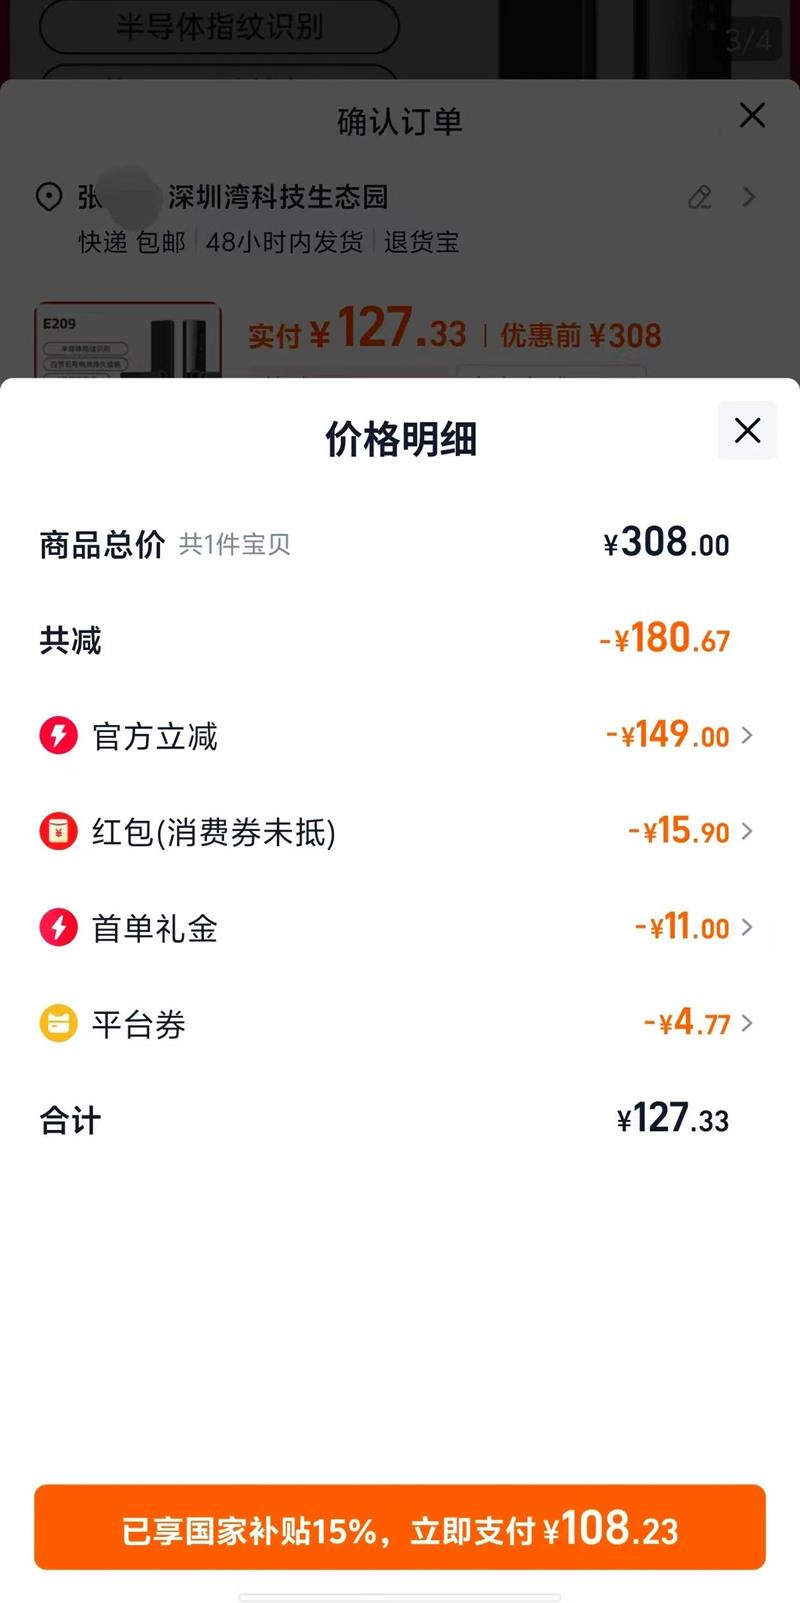Image resolution: width=800 pixels, height=1603 pixels.
Task: Select the 半导体指纹识别 option pill
Action: (219, 27)
